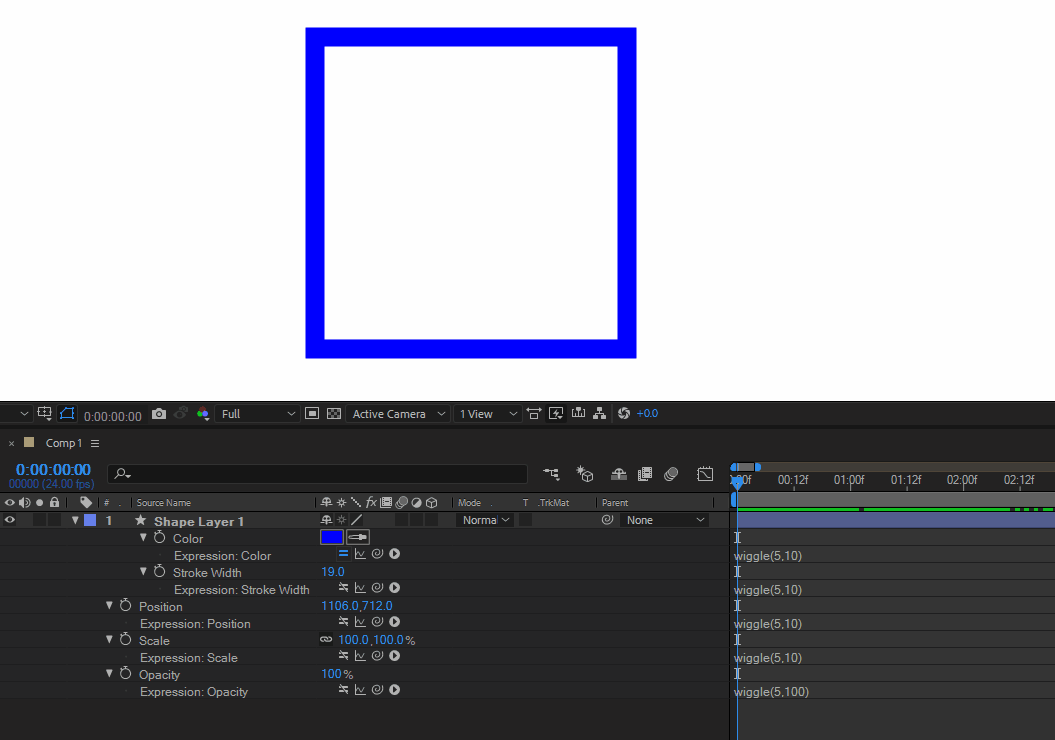Collapse the Color property arrow
Viewport: 1055px width, 740px height.
pos(143,538)
